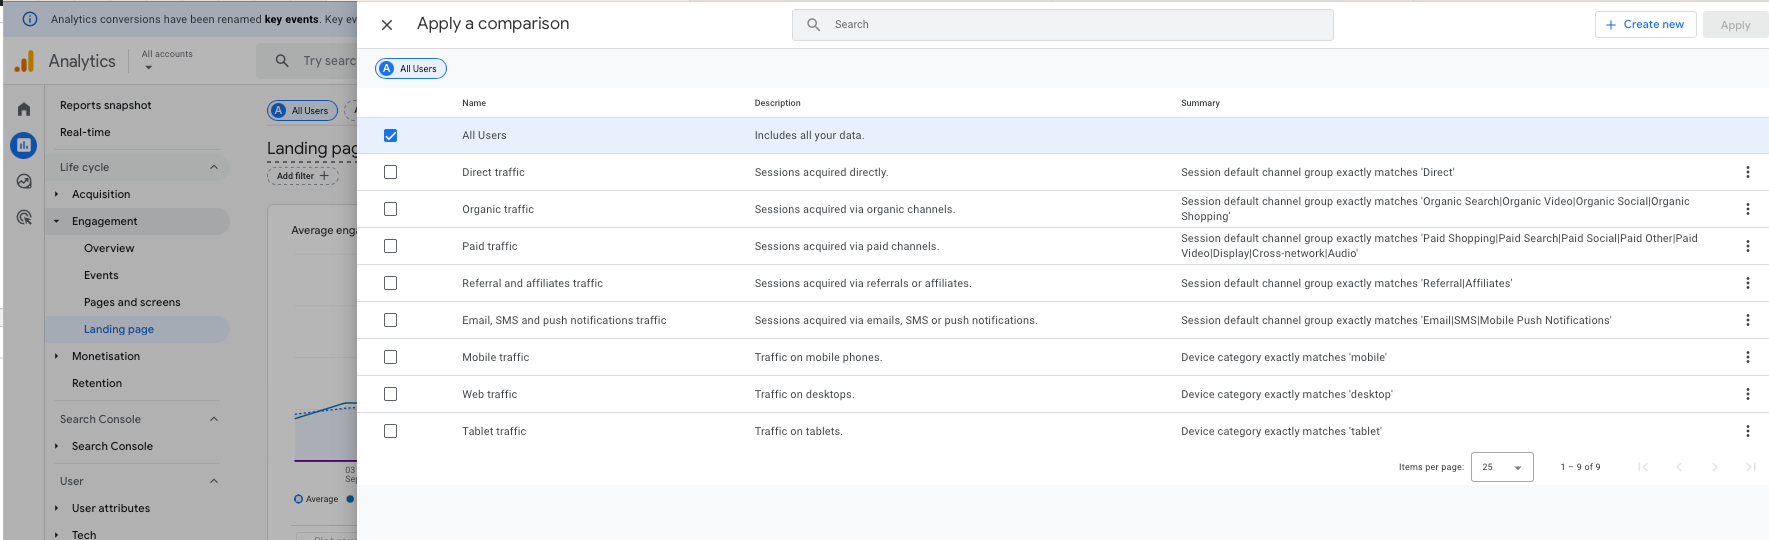Screen dimensions: 1769x540
Task: Open the Items per page dropdown
Action: (1501, 467)
